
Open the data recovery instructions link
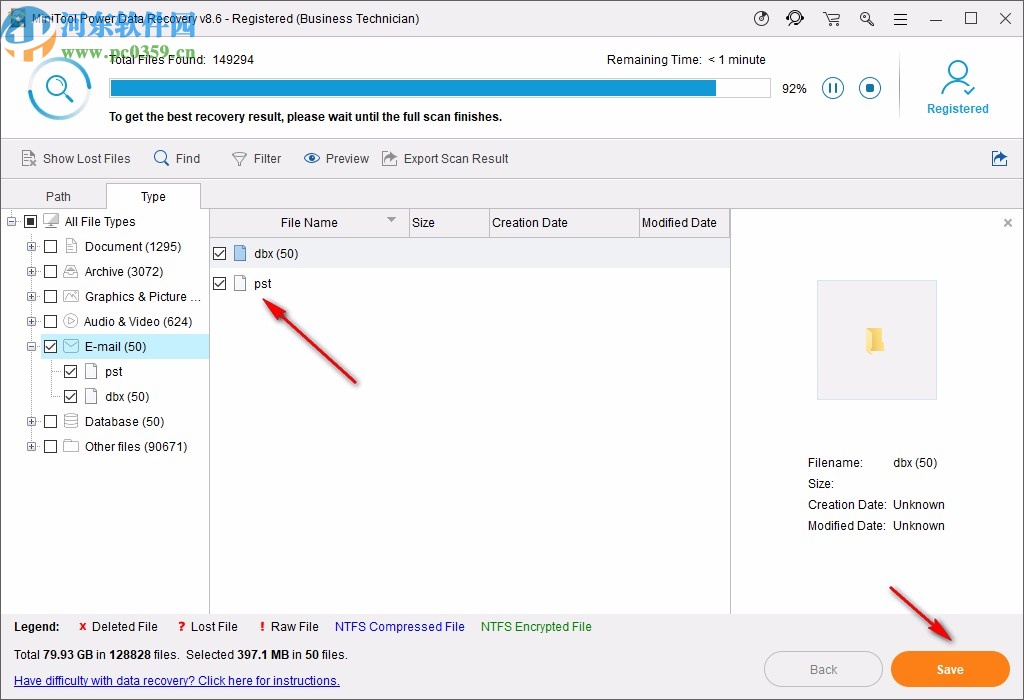176,680
